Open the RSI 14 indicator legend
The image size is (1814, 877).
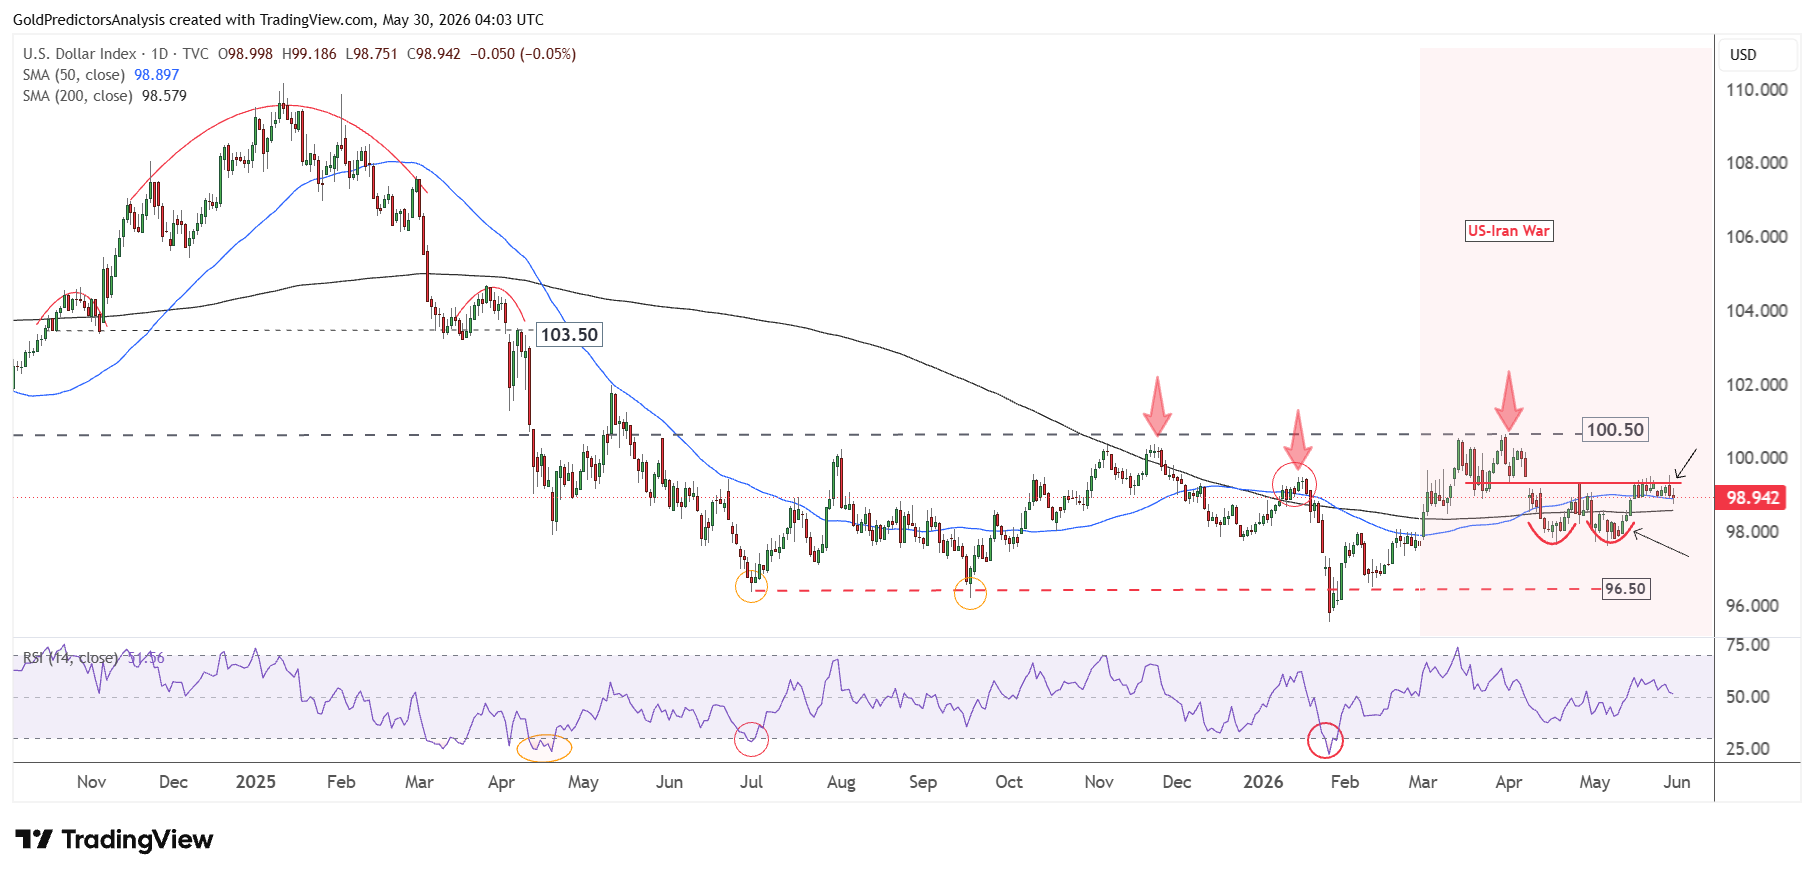[93, 658]
